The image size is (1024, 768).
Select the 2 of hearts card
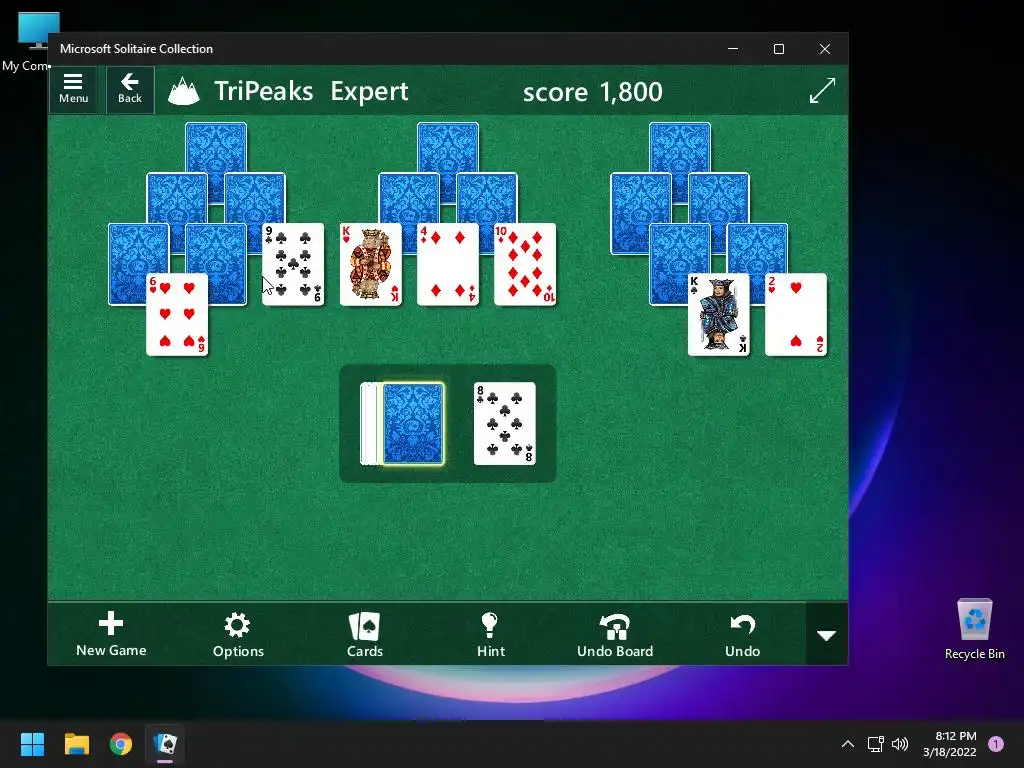(x=795, y=315)
